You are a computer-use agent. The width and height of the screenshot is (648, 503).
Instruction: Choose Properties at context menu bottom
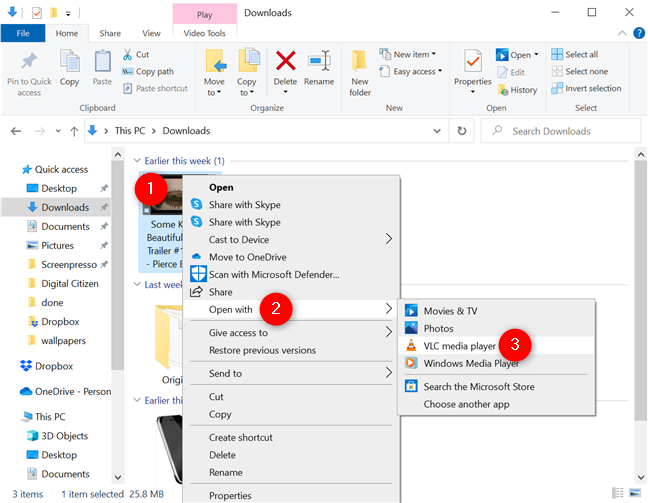291,495
